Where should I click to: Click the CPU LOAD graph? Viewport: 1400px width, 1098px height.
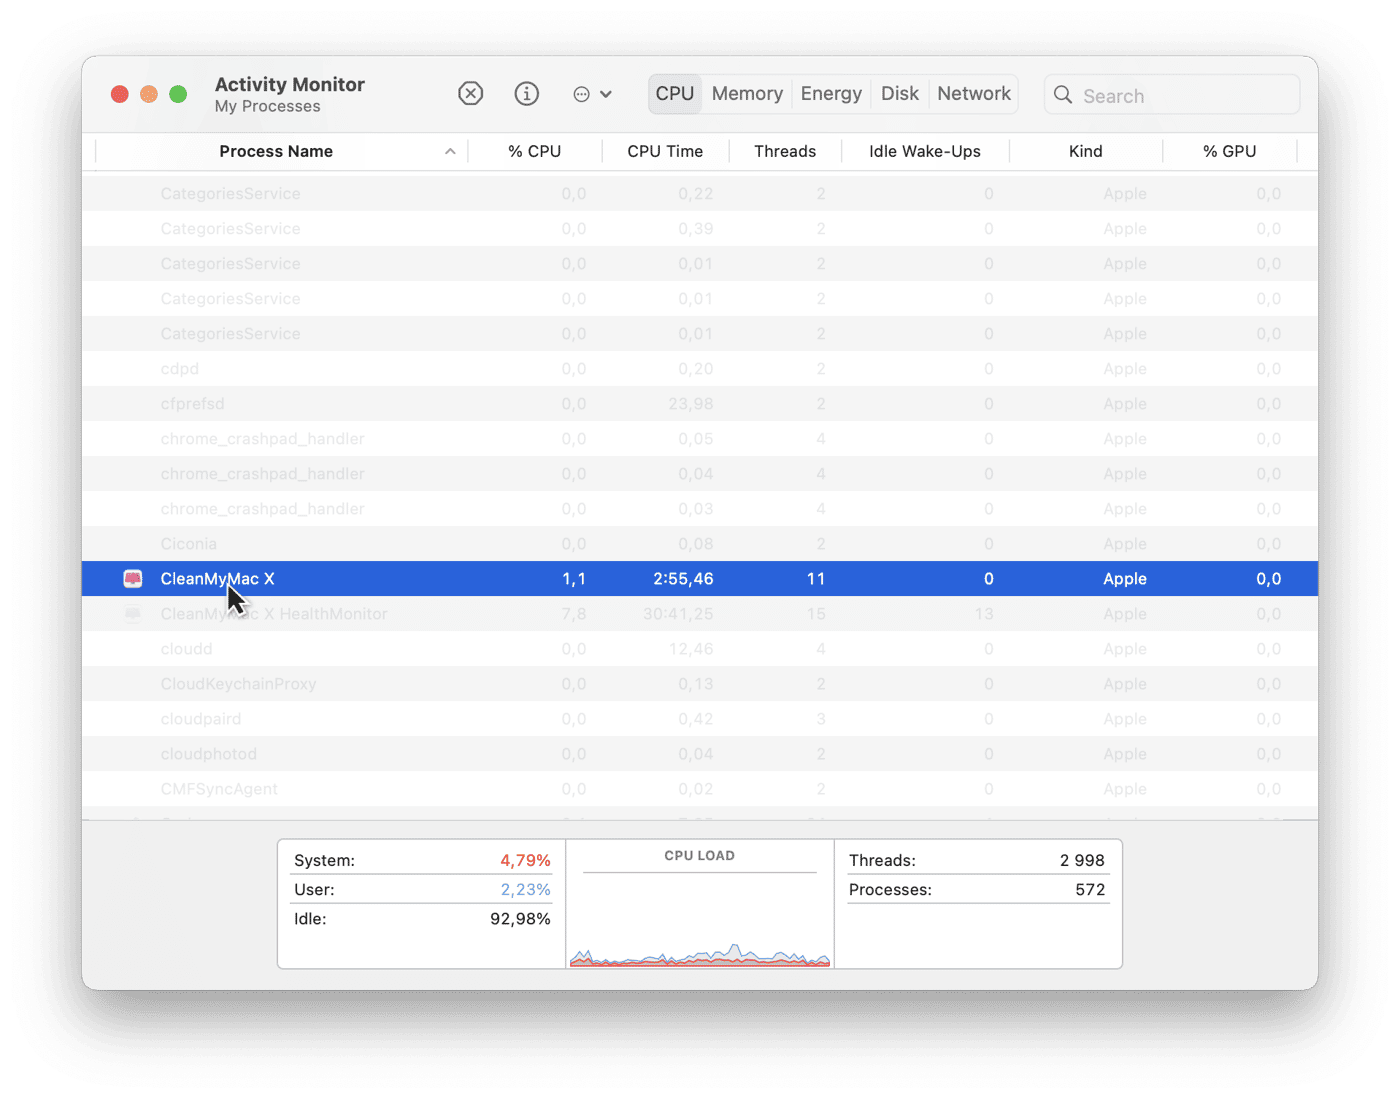click(x=700, y=955)
